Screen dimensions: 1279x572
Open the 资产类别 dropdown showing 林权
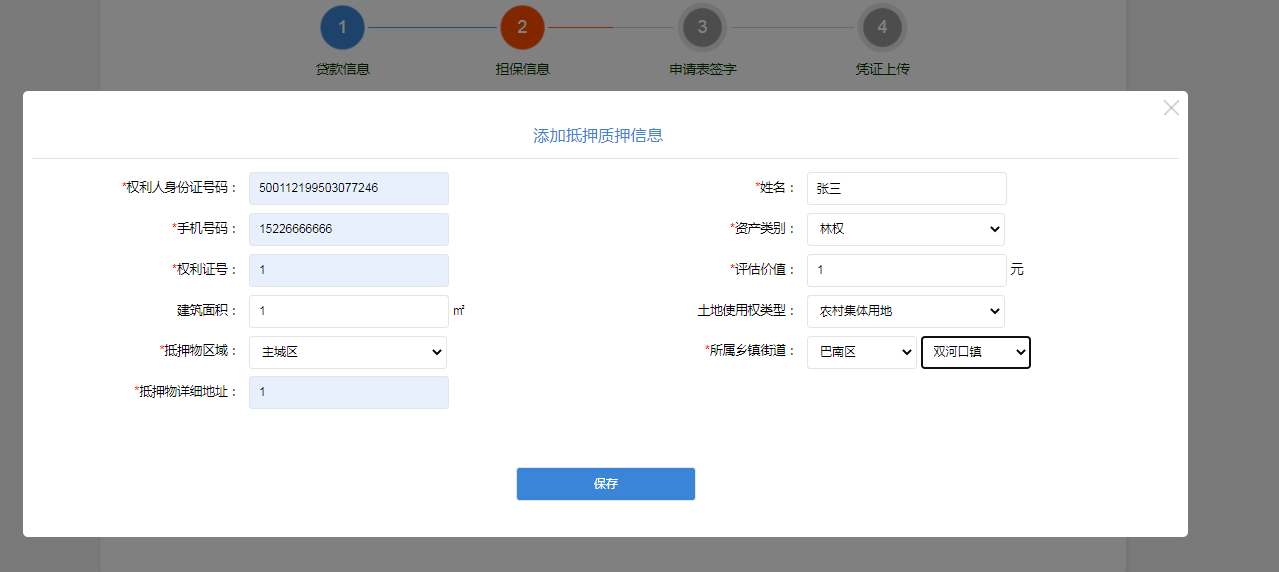(x=906, y=229)
